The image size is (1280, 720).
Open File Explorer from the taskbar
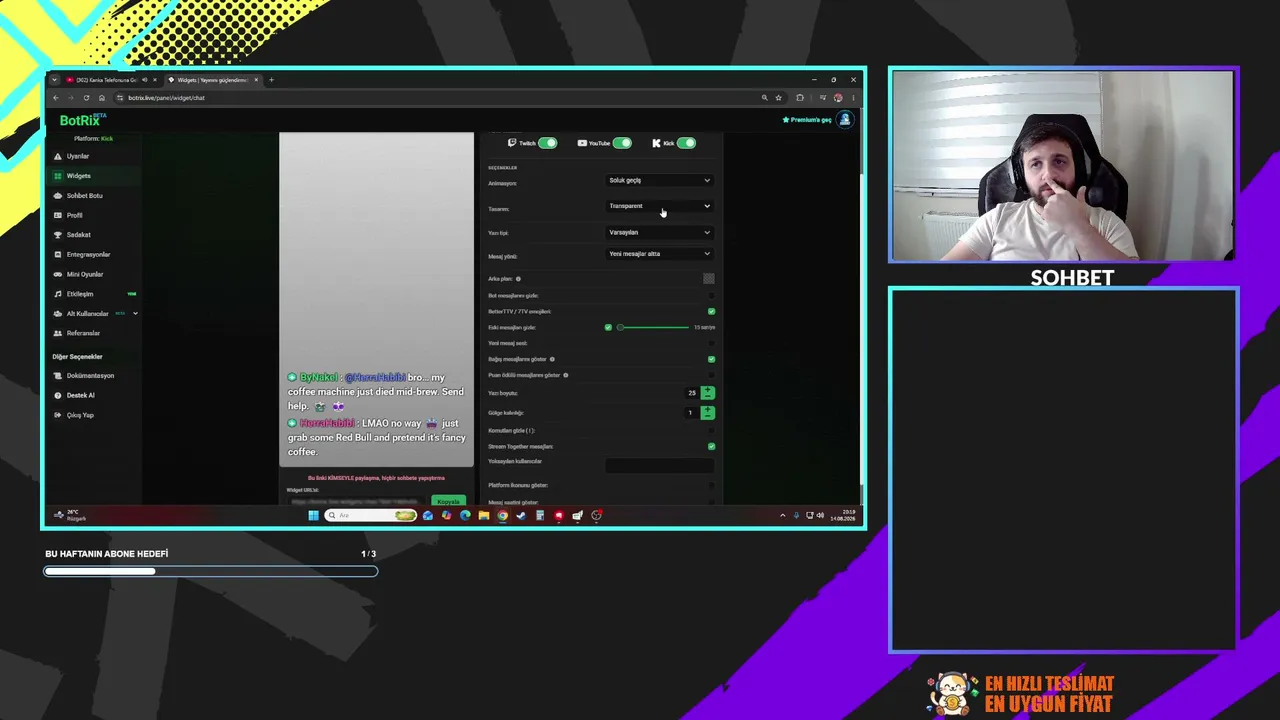pyautogui.click(x=484, y=516)
